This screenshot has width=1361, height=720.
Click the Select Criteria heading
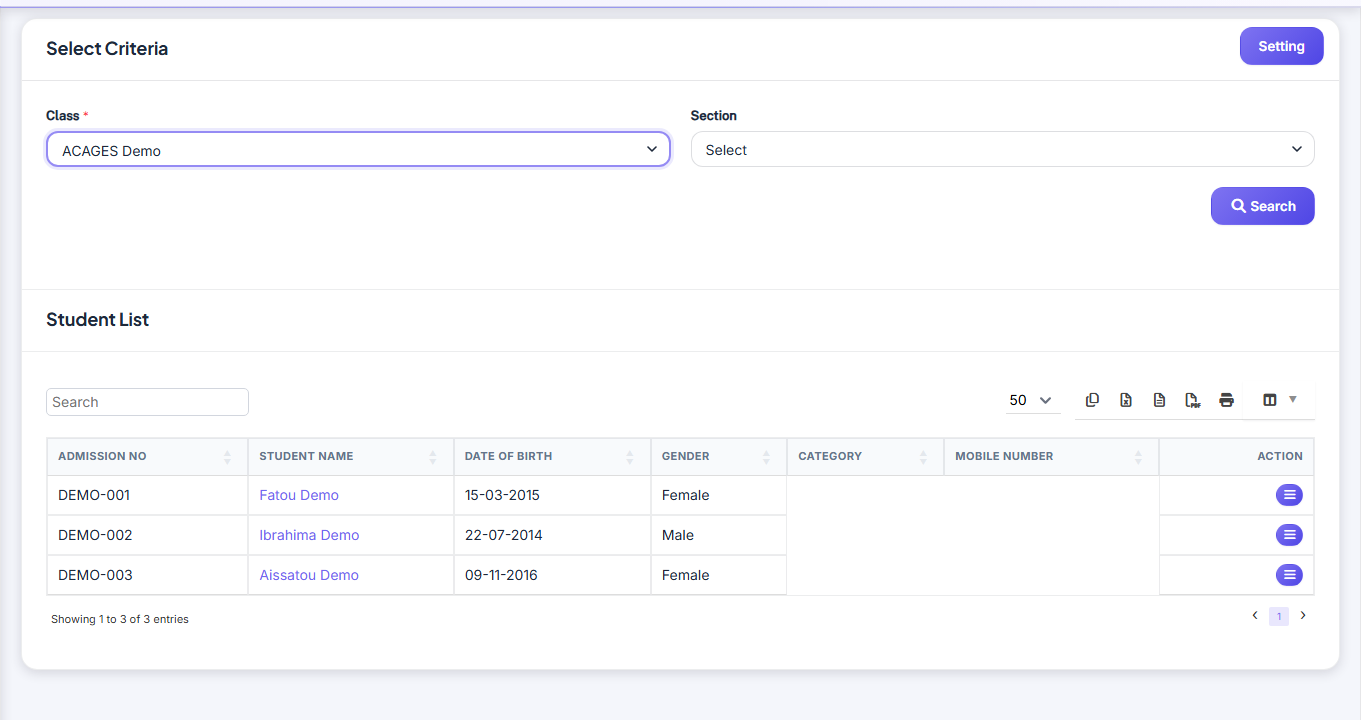coord(107,48)
